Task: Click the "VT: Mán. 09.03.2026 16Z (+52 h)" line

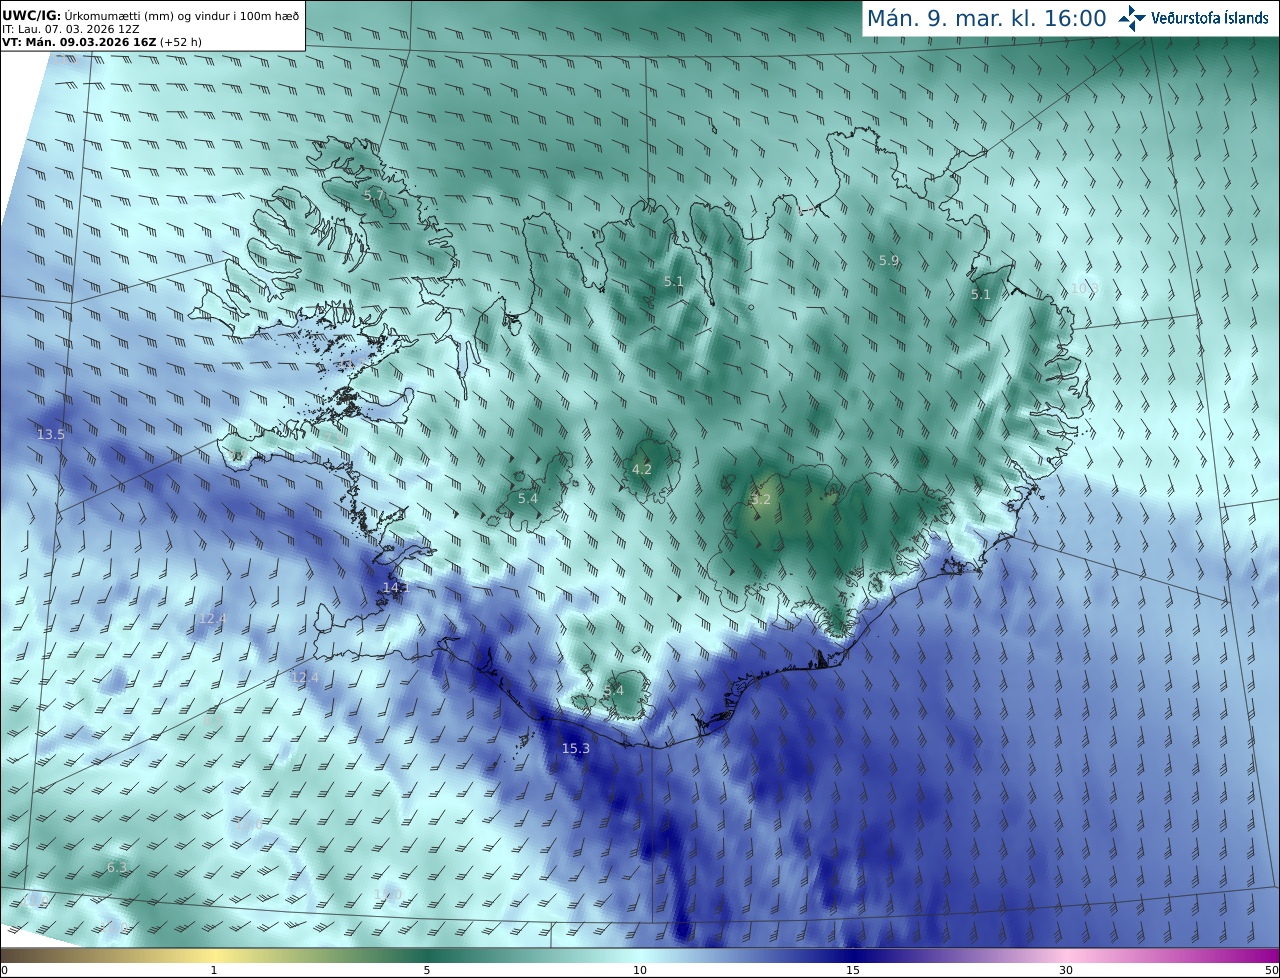Action: [102, 42]
